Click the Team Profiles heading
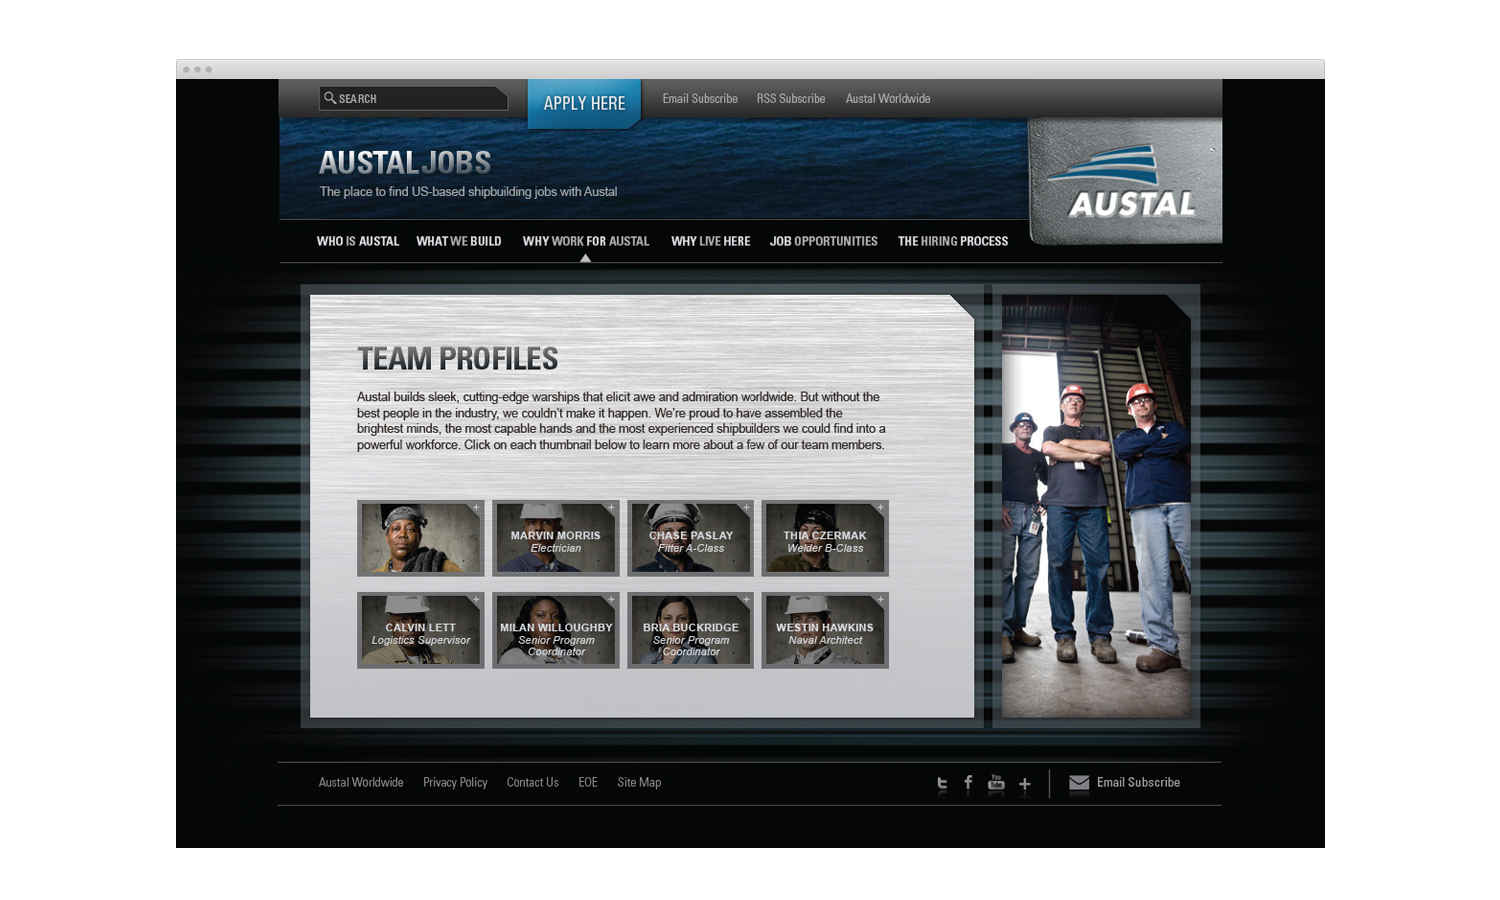The width and height of the screenshot is (1500, 900). pos(458,358)
